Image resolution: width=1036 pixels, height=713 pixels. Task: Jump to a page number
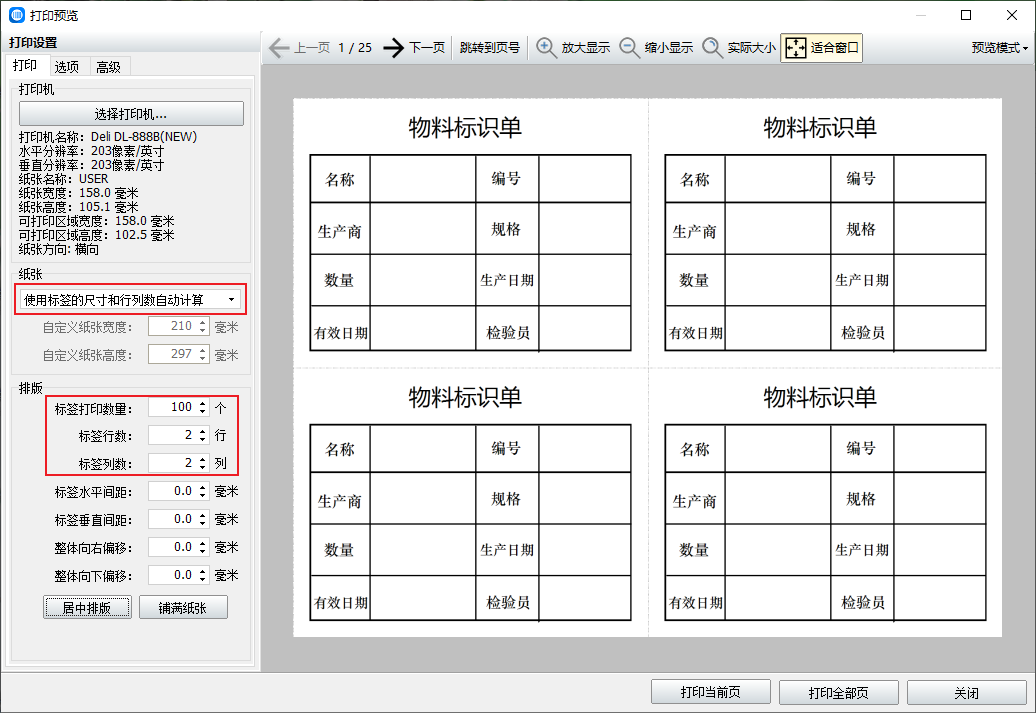[489, 47]
